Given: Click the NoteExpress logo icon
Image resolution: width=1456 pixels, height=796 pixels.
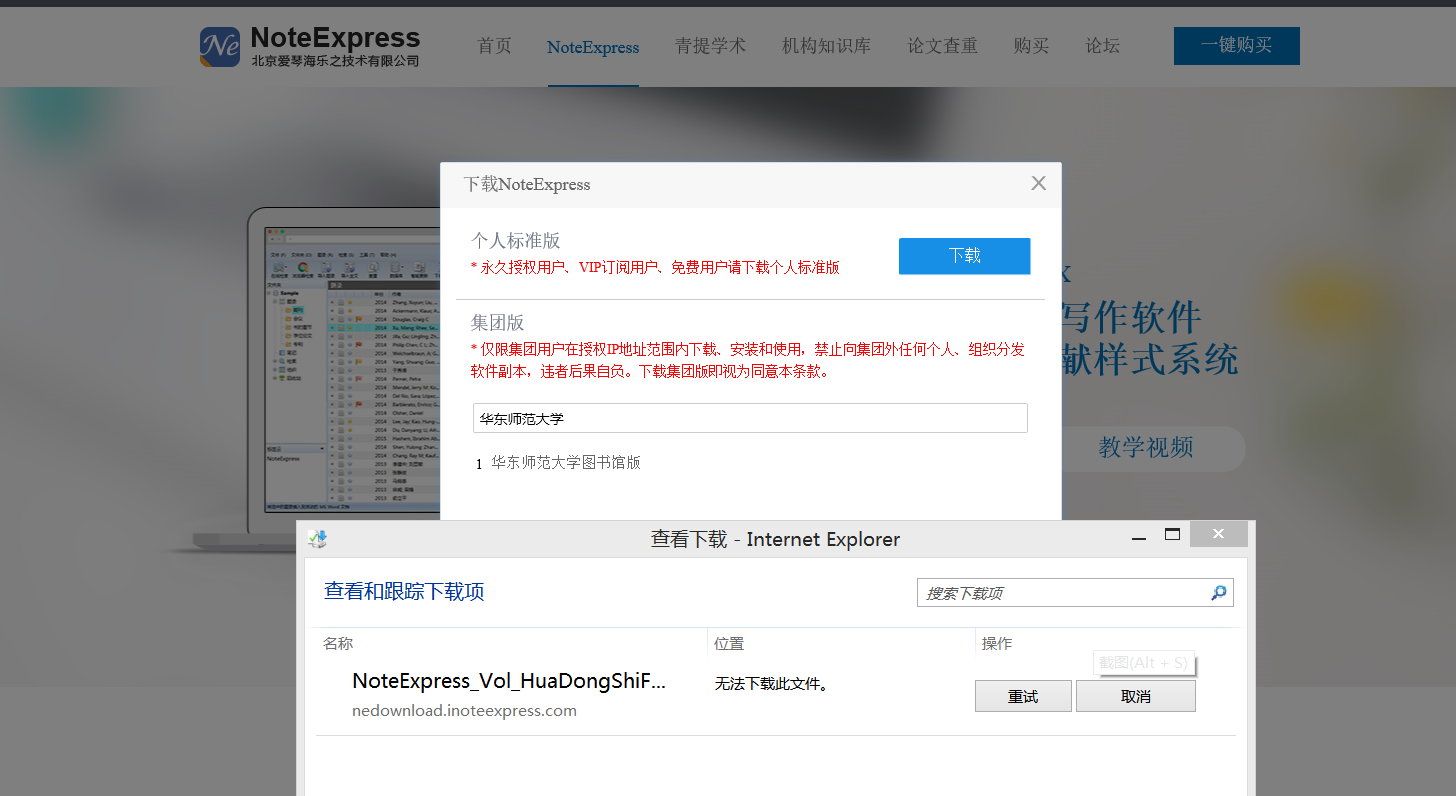Looking at the screenshot, I should [x=219, y=47].
